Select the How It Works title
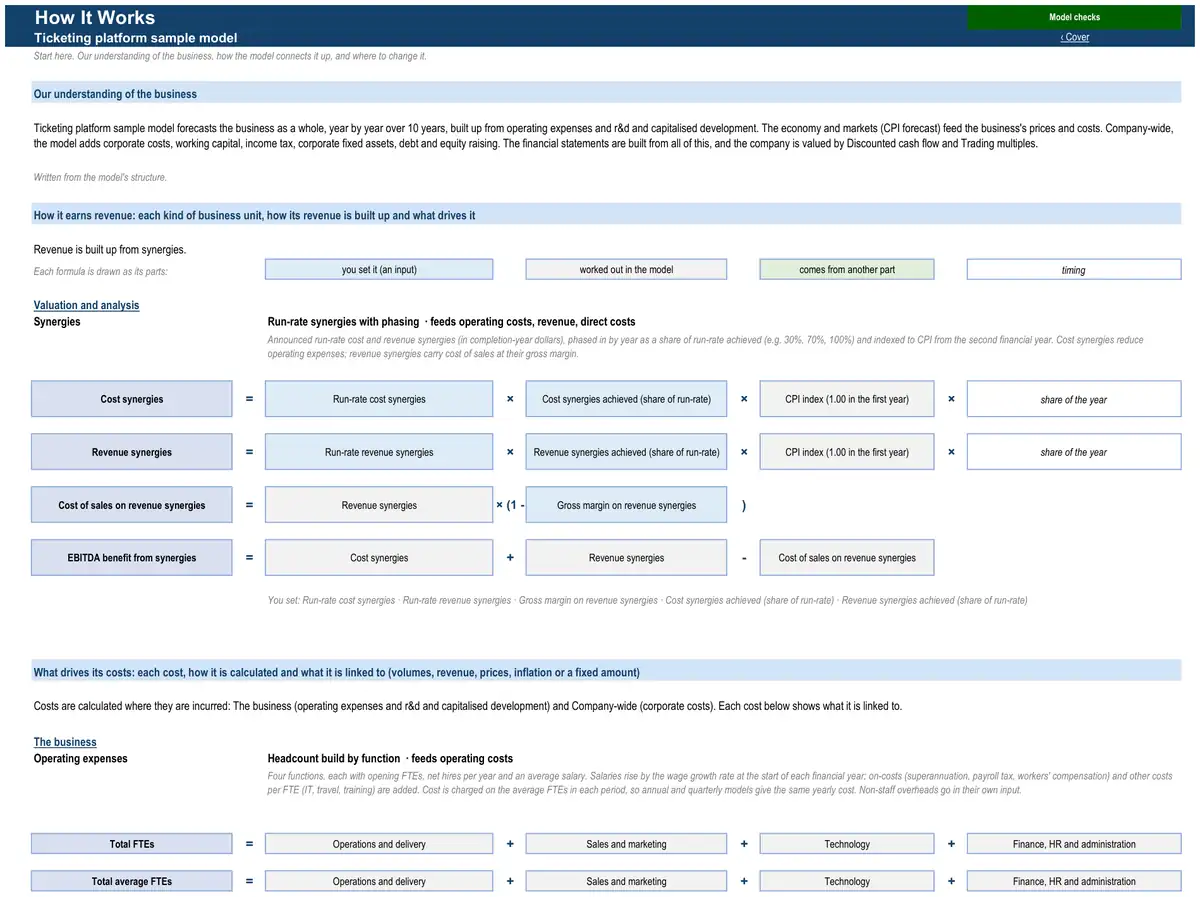1200x897 pixels. tap(95, 17)
